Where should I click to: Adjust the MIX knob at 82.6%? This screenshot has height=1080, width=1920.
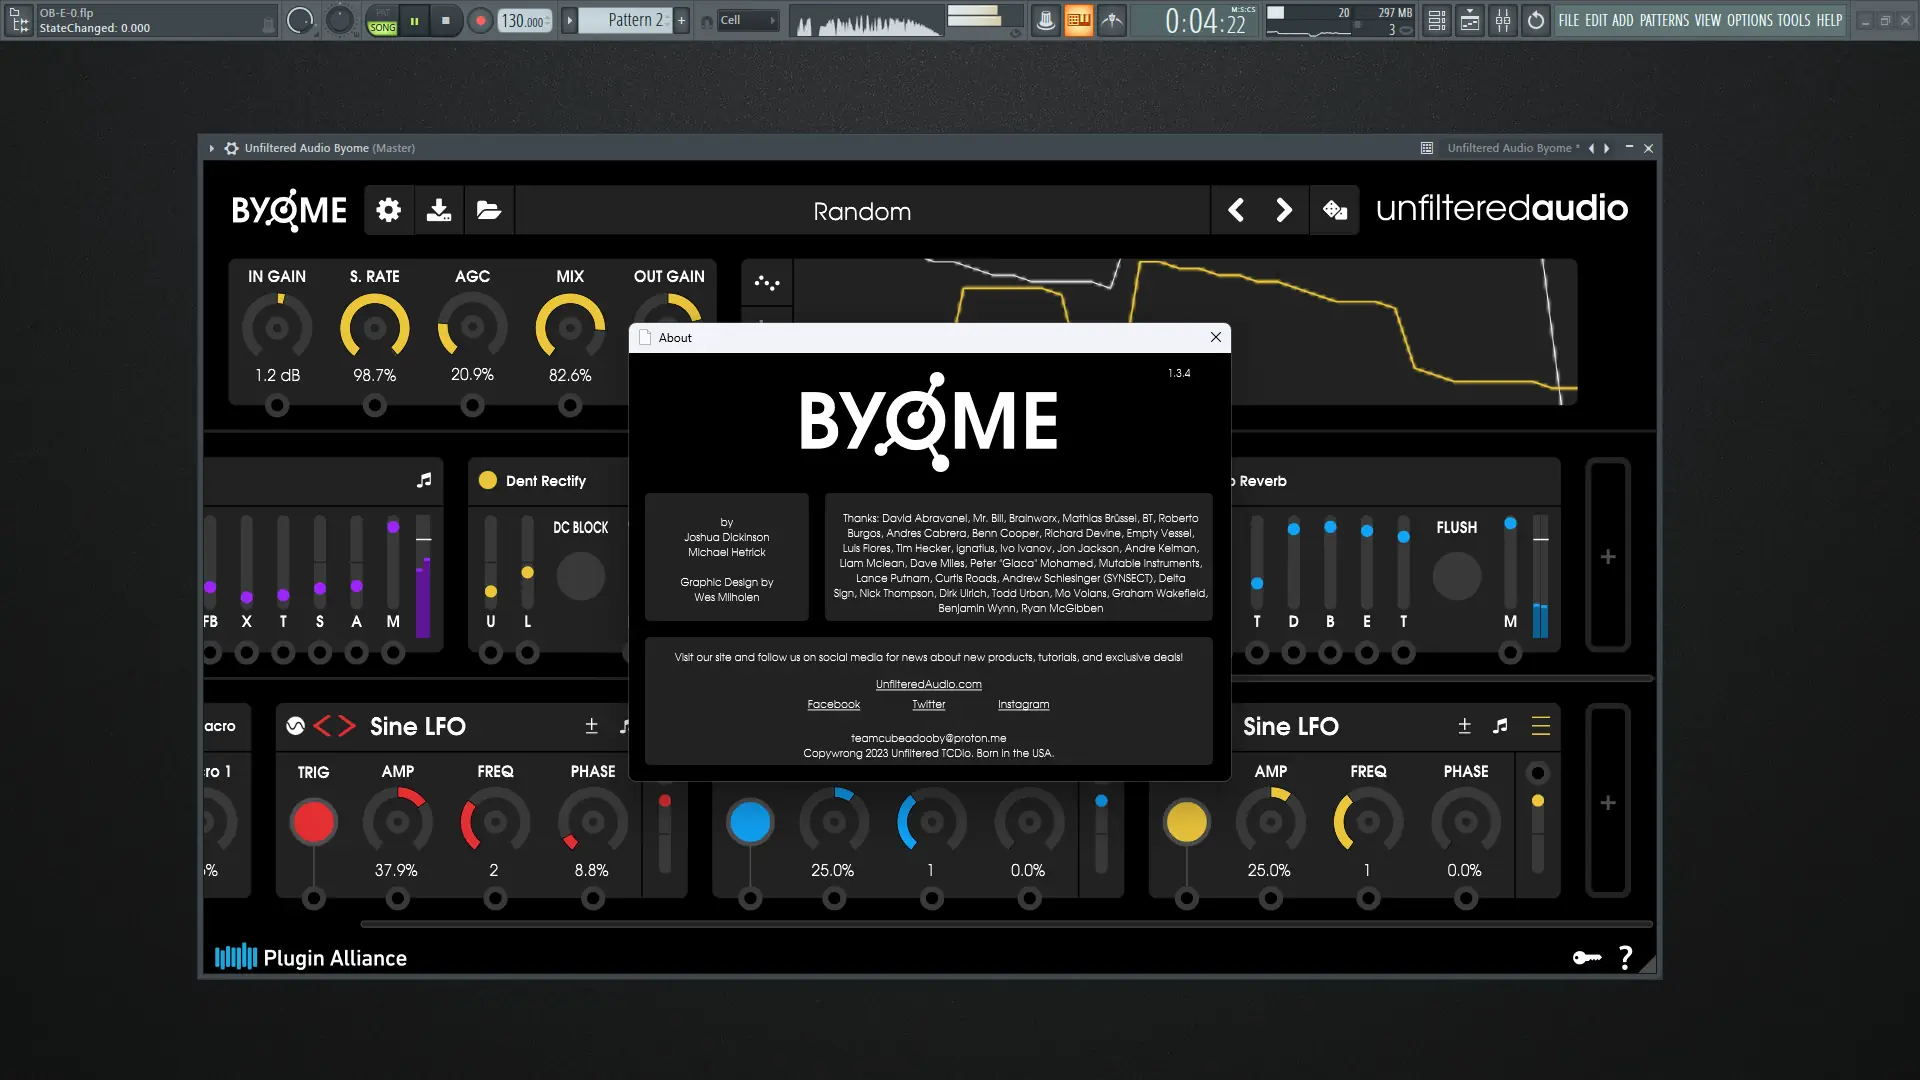click(570, 328)
